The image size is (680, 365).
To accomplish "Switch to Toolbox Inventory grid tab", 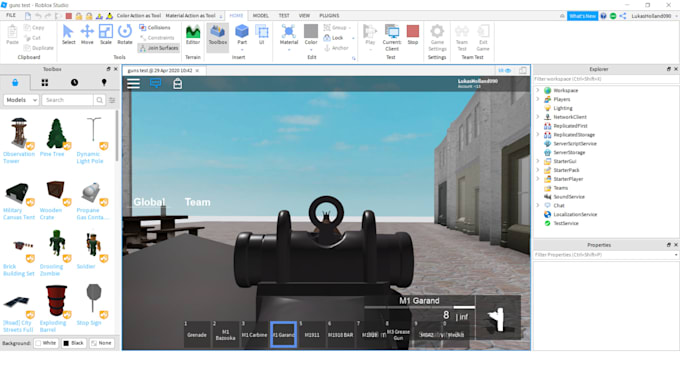I will [x=45, y=82].
